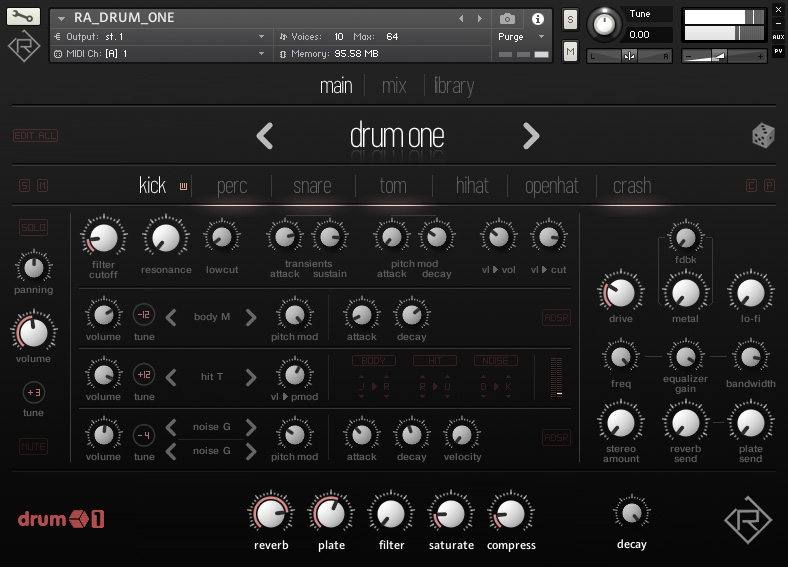This screenshot has width=788, height=567.
Task: Adjust the filter cutoff knob
Action: click(104, 238)
